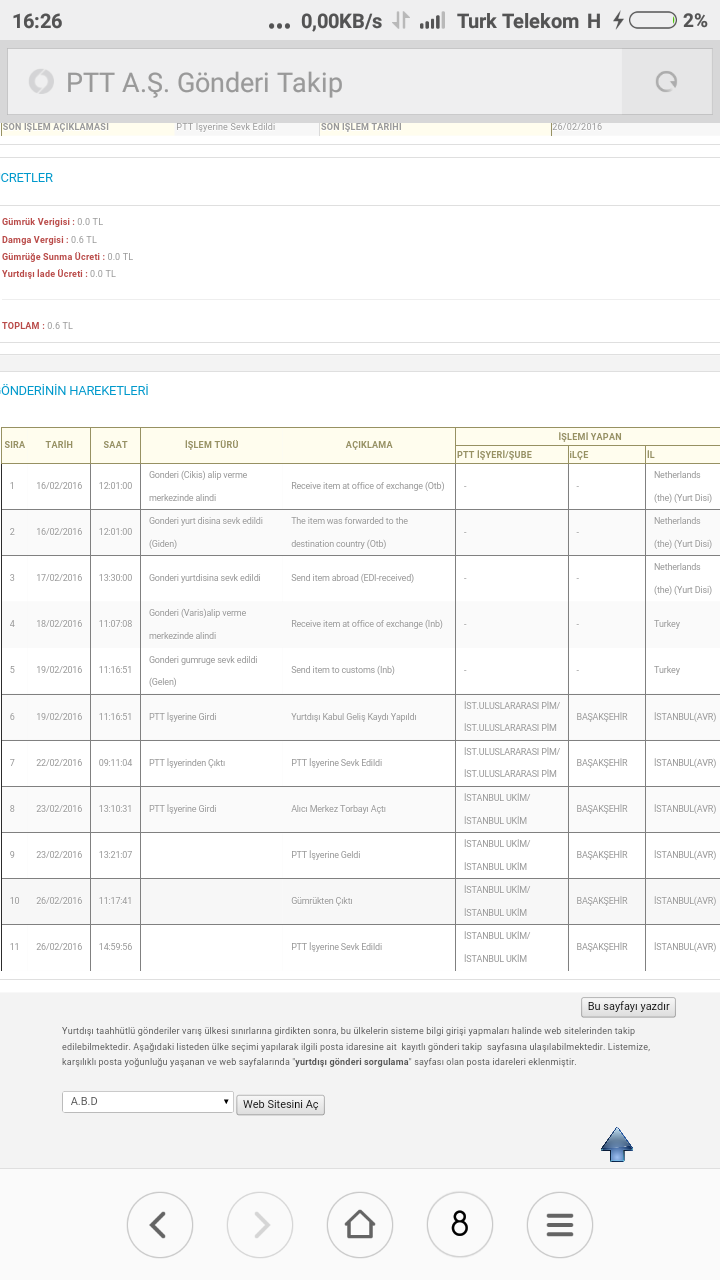The height and width of the screenshot is (1280, 720).
Task: Select the Gümrük Vergisi fee line
Action: tap(52, 222)
